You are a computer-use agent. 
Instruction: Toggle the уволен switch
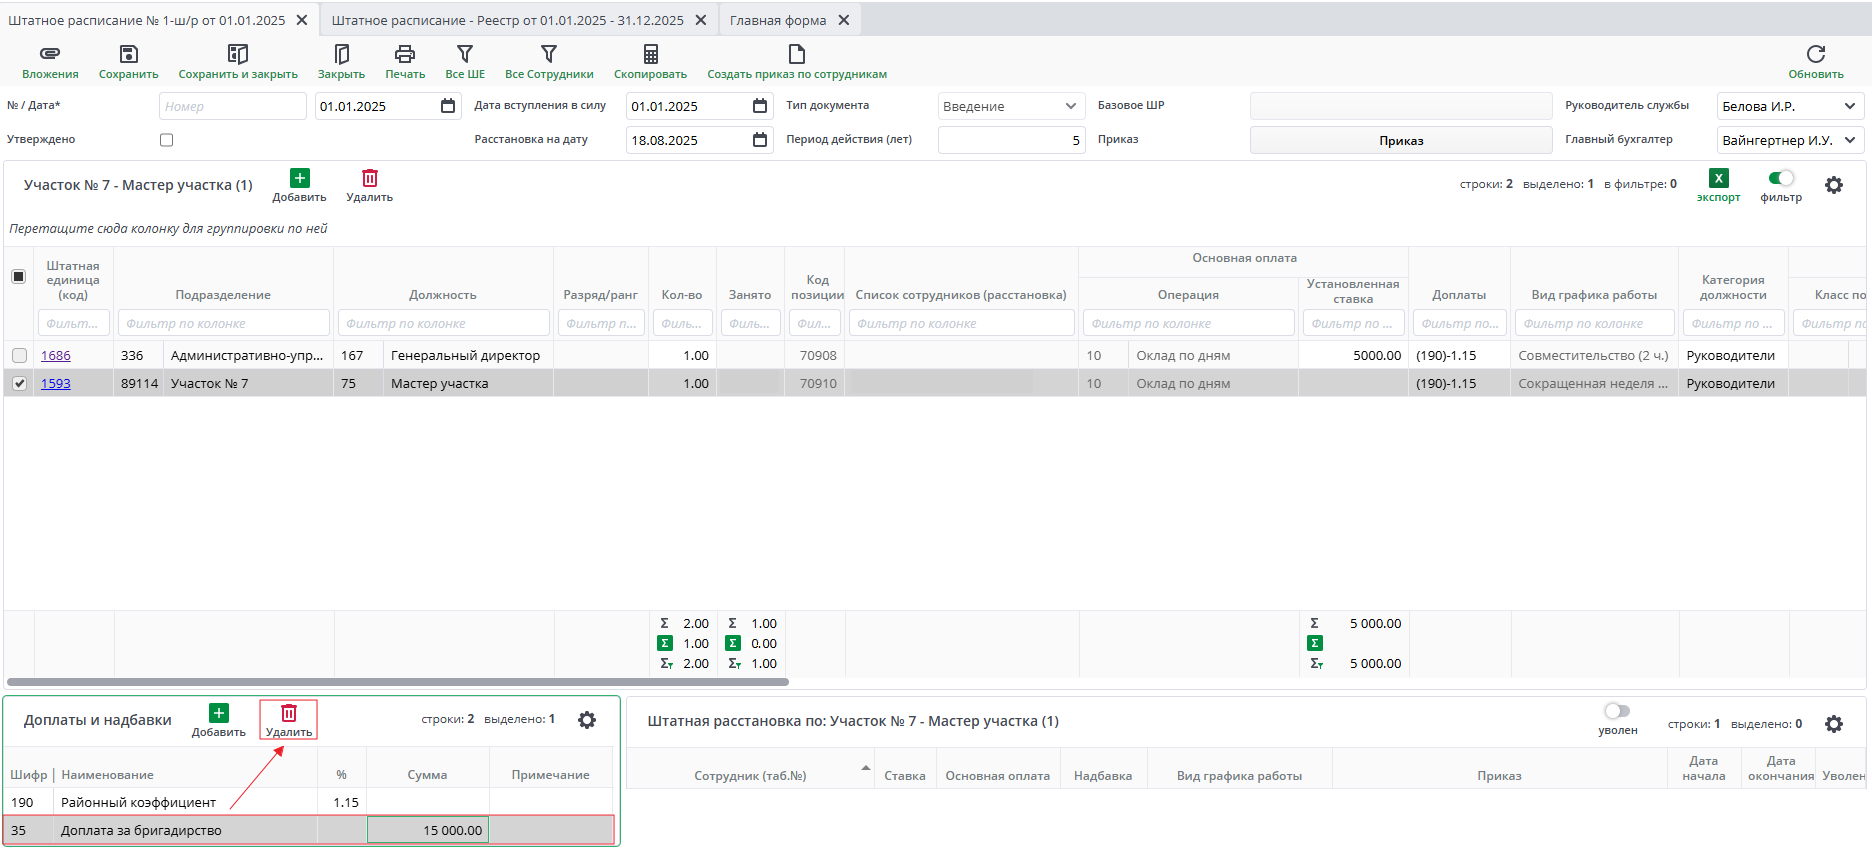(x=1617, y=711)
